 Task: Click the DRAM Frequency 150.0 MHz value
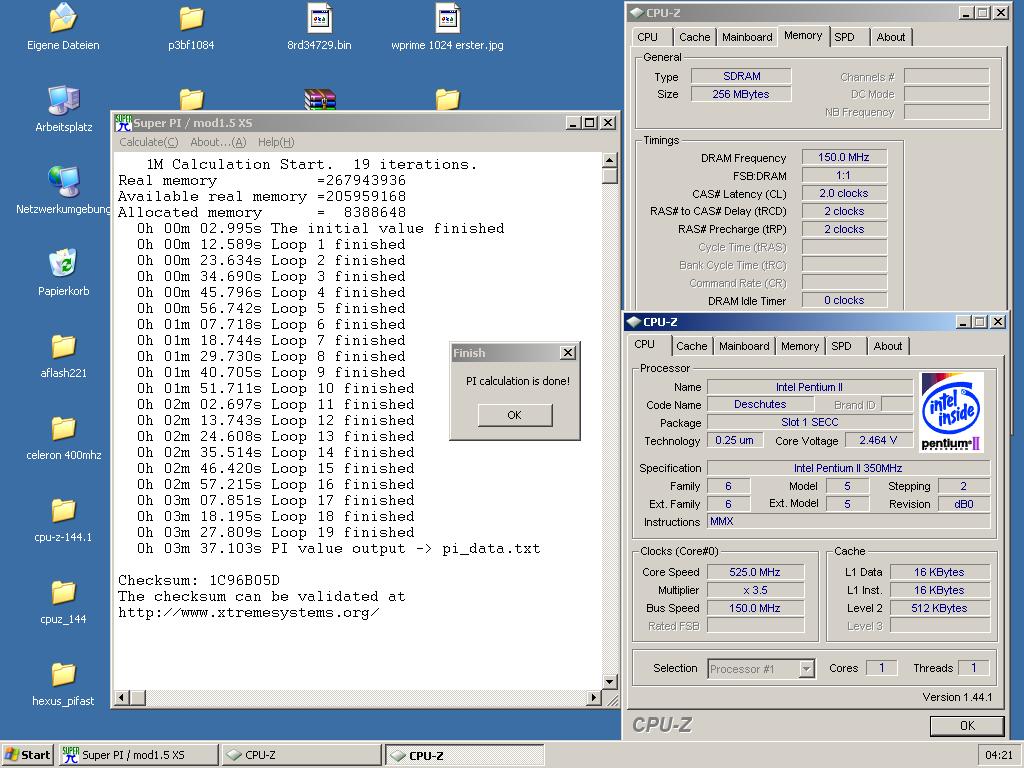(x=844, y=157)
